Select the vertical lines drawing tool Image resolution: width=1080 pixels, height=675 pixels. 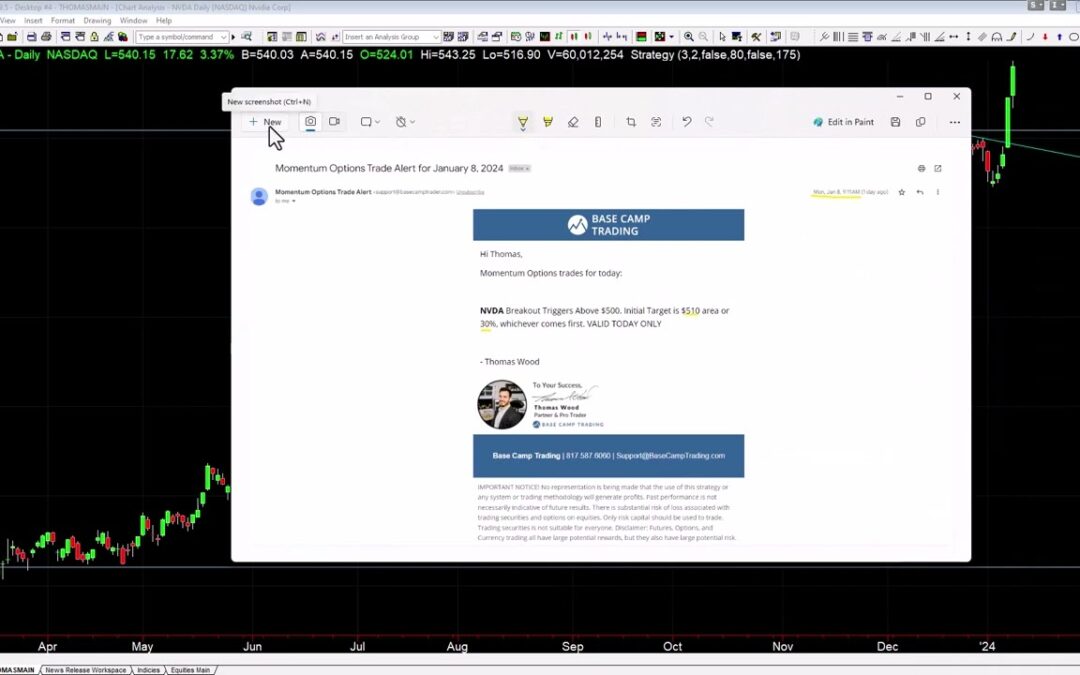838,37
